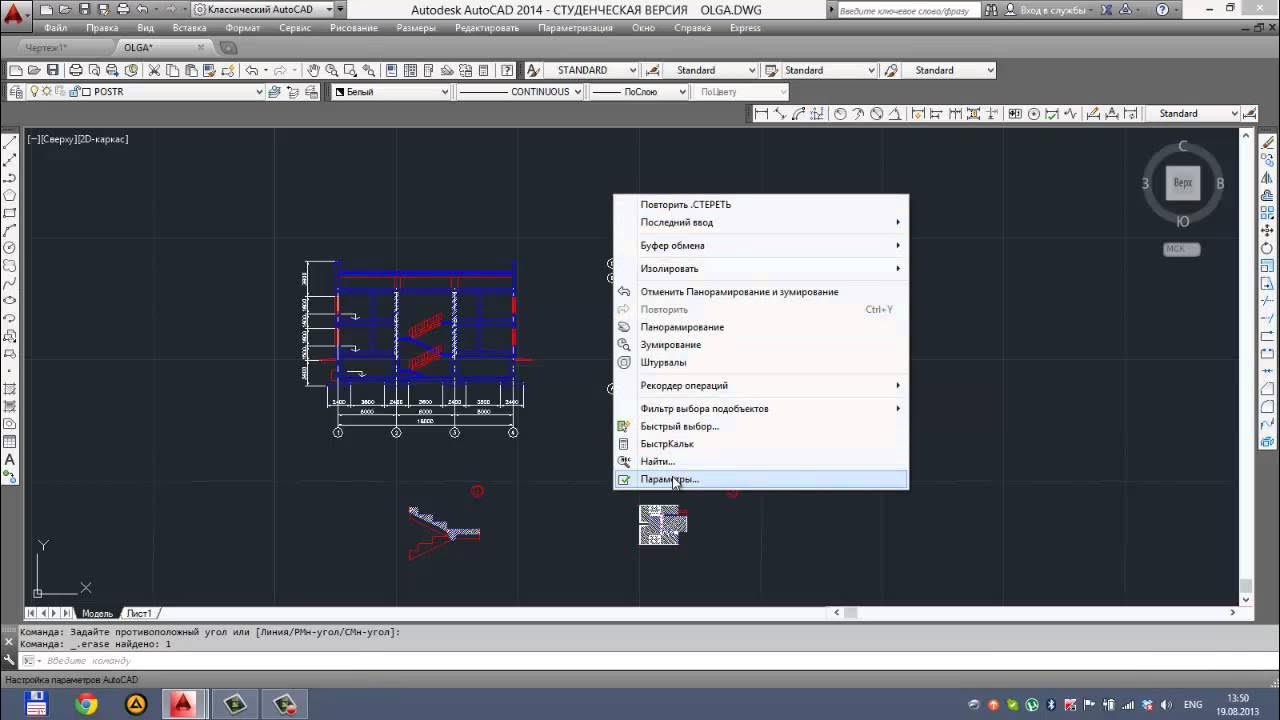Expand the Последний ввод submenu
Screen dimensions: 1280x720
761,222
